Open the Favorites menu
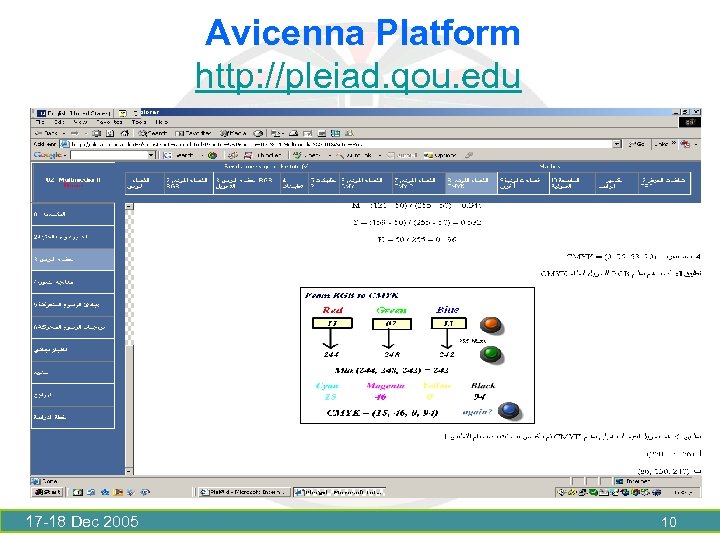Viewport: 720px width, 540px height. pos(109,122)
